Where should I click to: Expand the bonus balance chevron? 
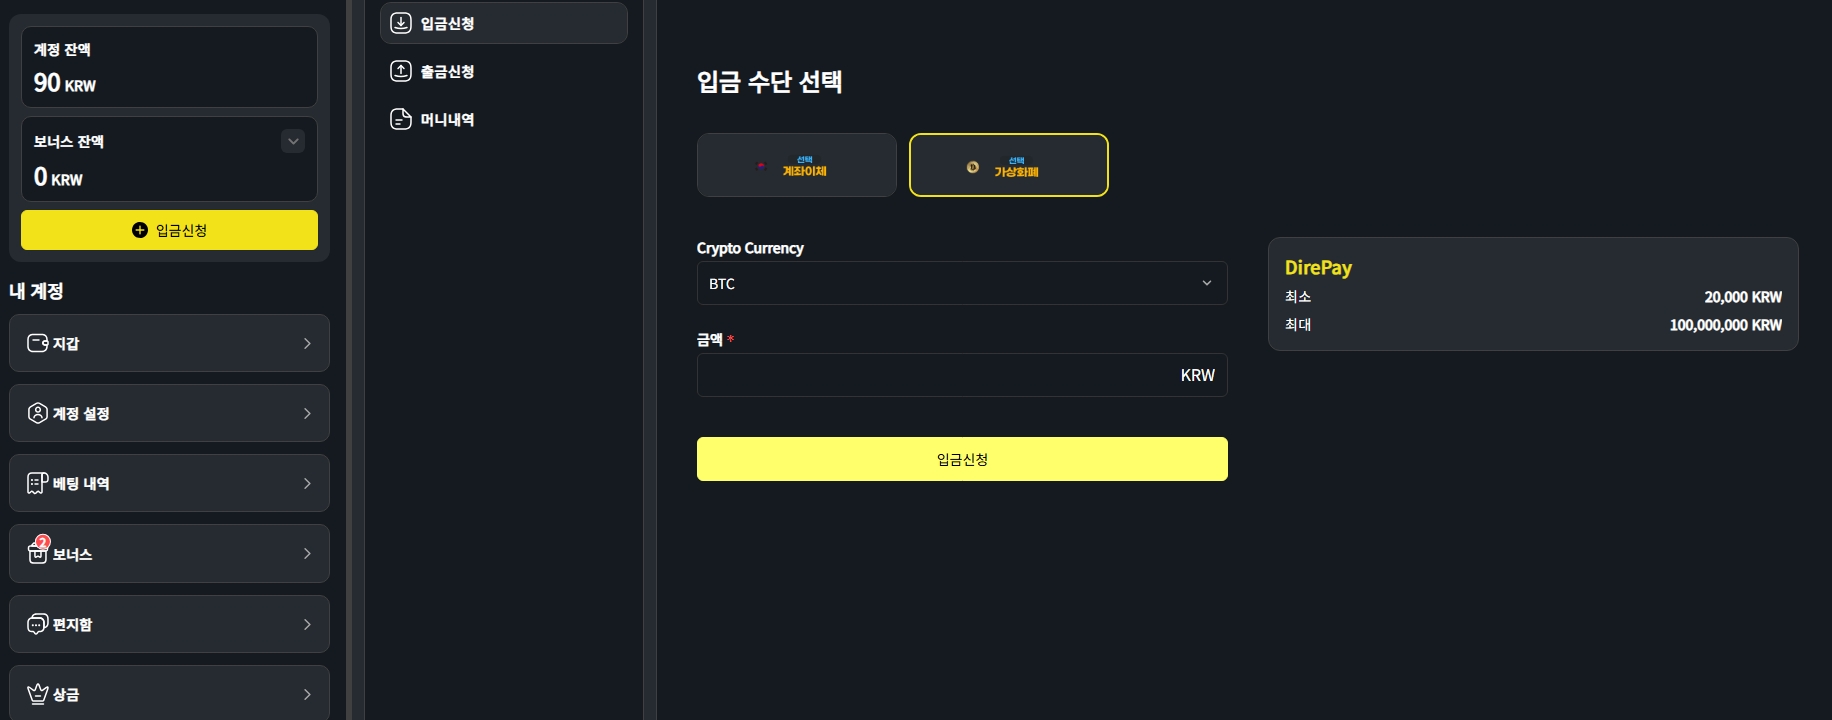[293, 141]
